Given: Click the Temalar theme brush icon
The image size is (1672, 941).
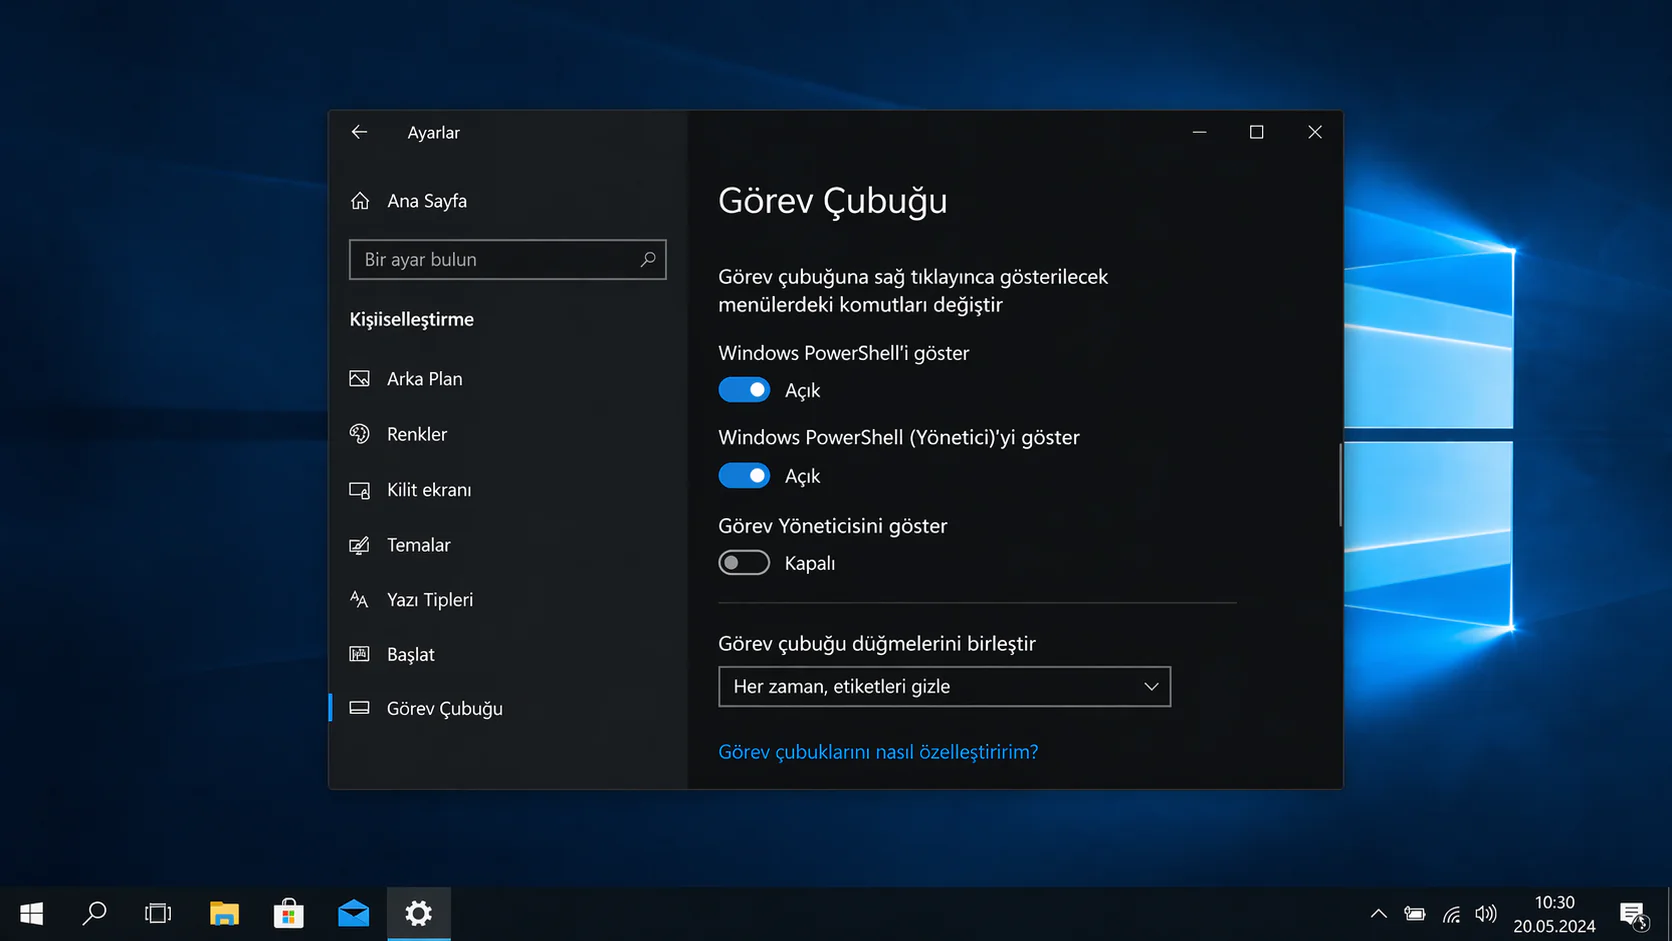Looking at the screenshot, I should (360, 545).
